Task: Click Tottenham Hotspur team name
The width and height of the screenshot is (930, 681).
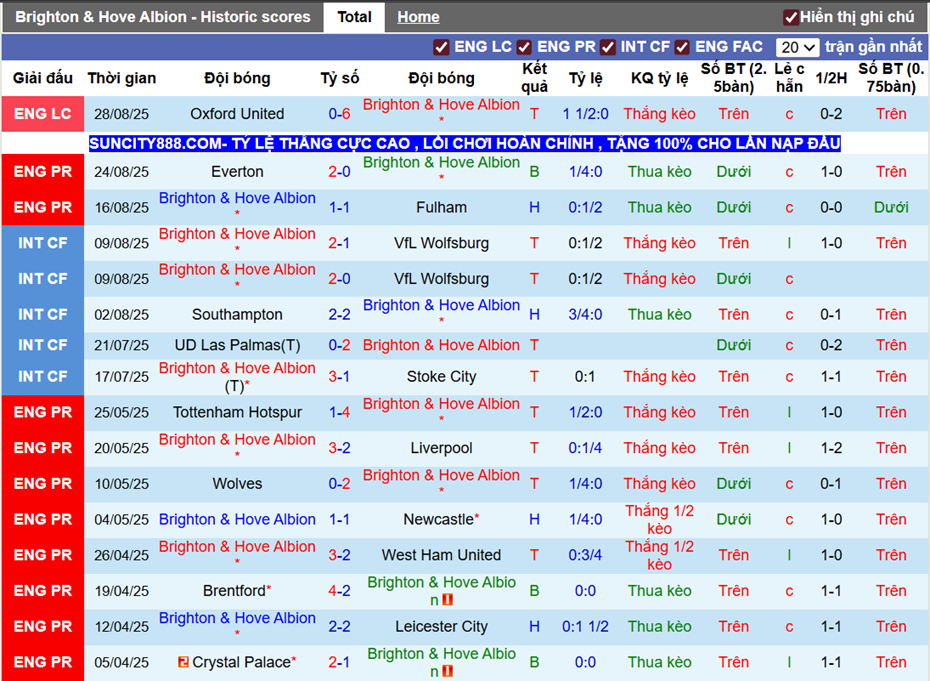Action: click(x=237, y=412)
